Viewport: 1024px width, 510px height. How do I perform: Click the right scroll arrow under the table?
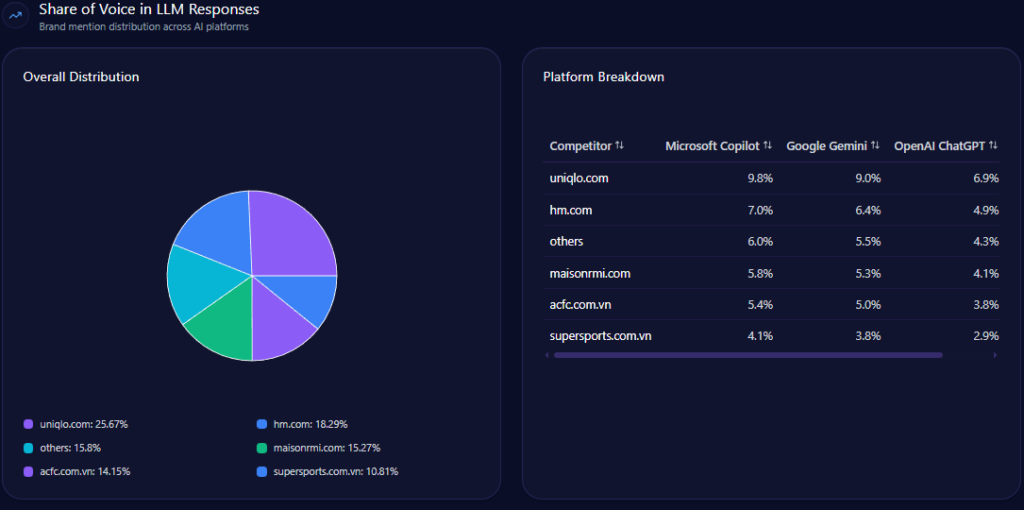pos(995,355)
